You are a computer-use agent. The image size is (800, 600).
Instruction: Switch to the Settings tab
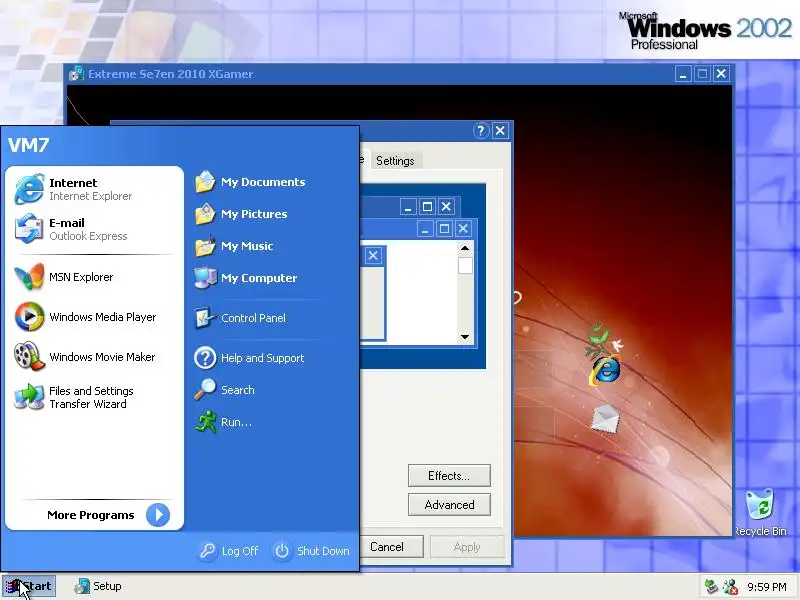pos(395,161)
